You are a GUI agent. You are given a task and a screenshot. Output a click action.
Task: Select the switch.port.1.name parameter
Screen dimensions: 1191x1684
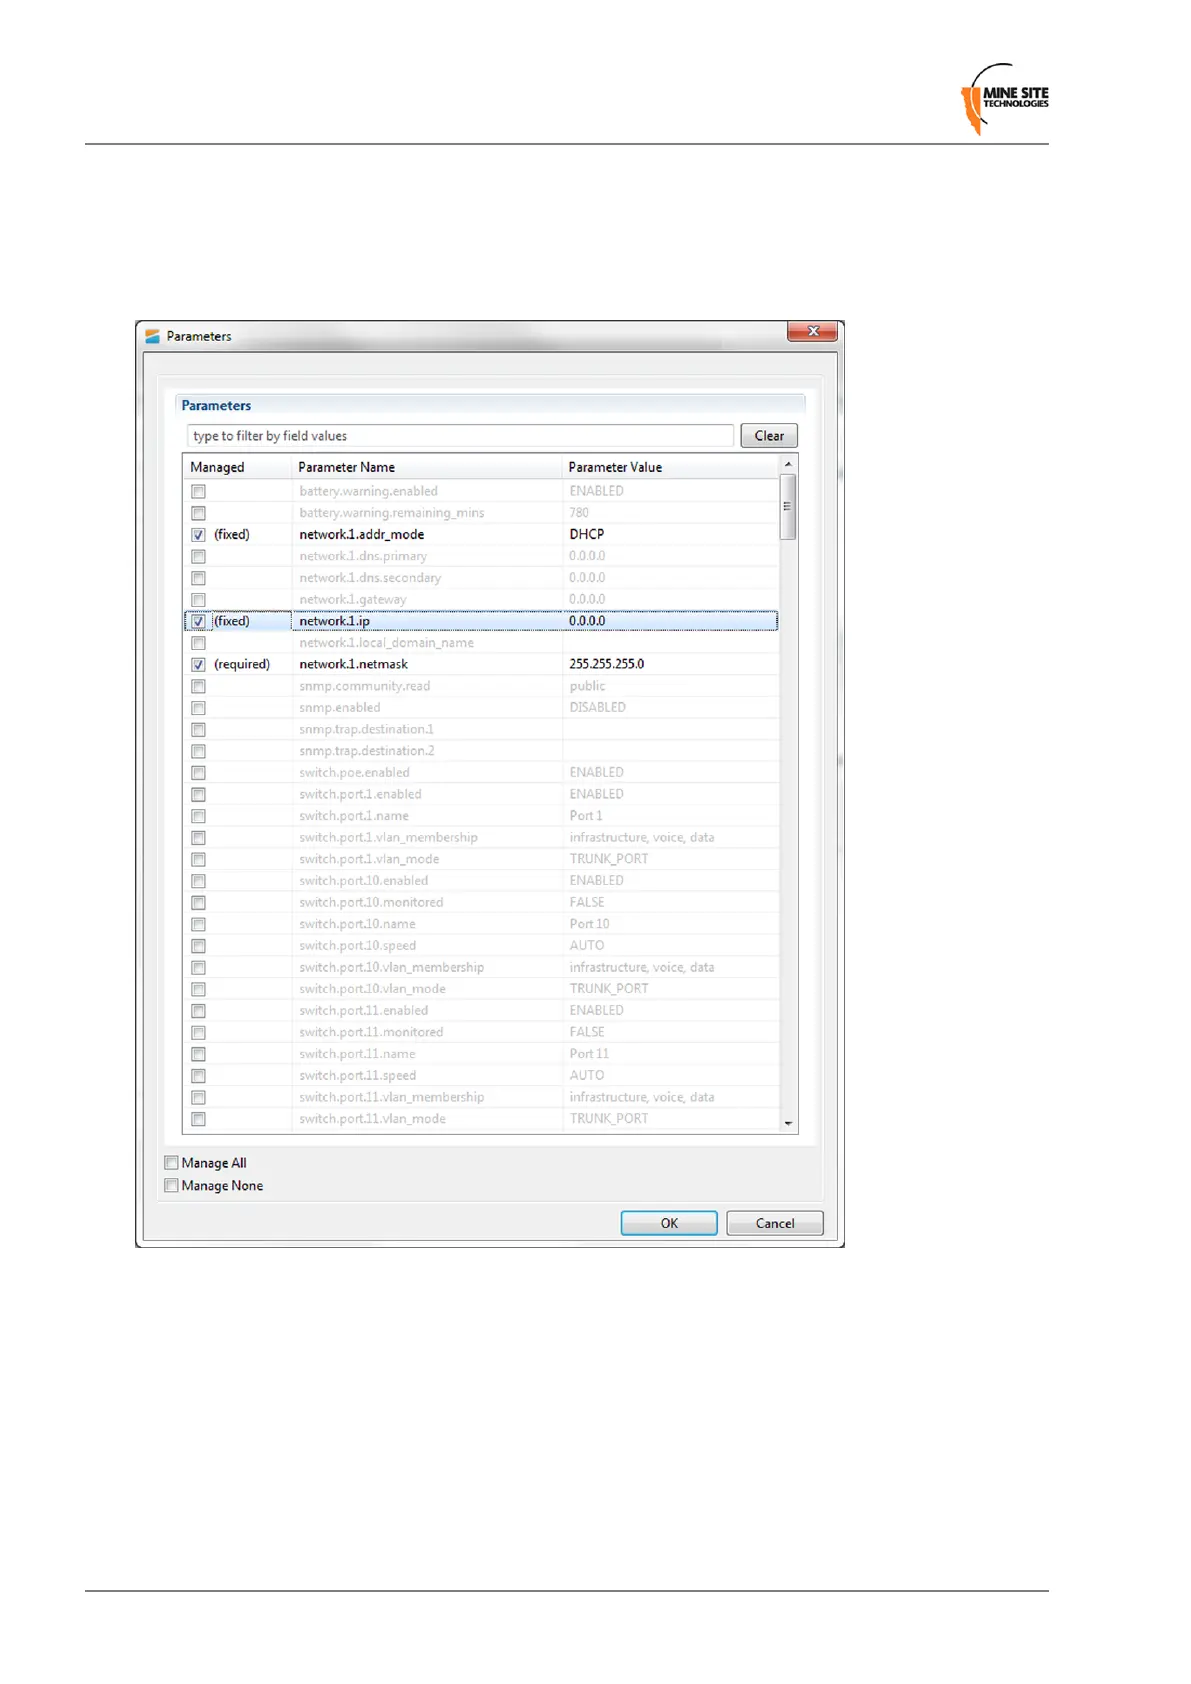point(353,816)
